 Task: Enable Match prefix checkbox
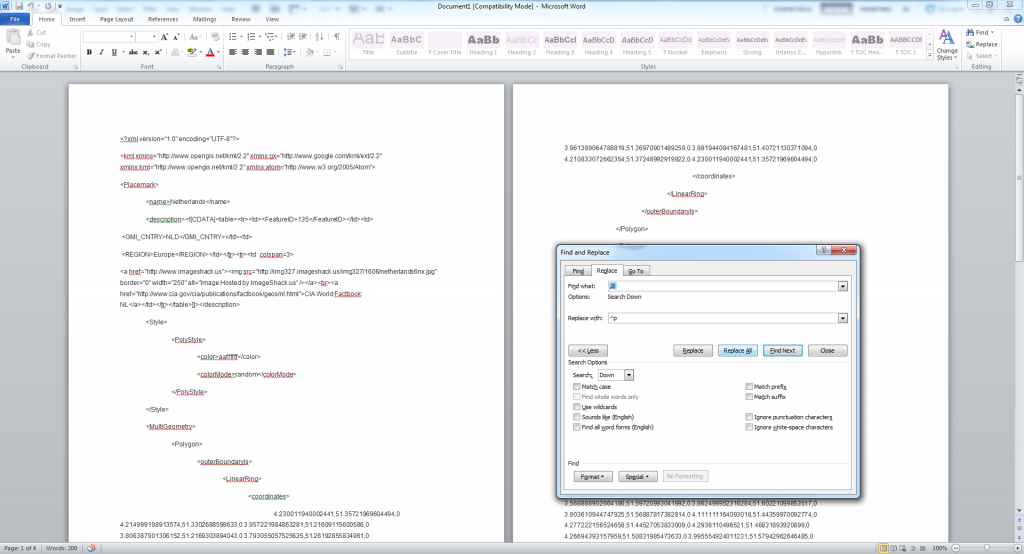coord(749,387)
